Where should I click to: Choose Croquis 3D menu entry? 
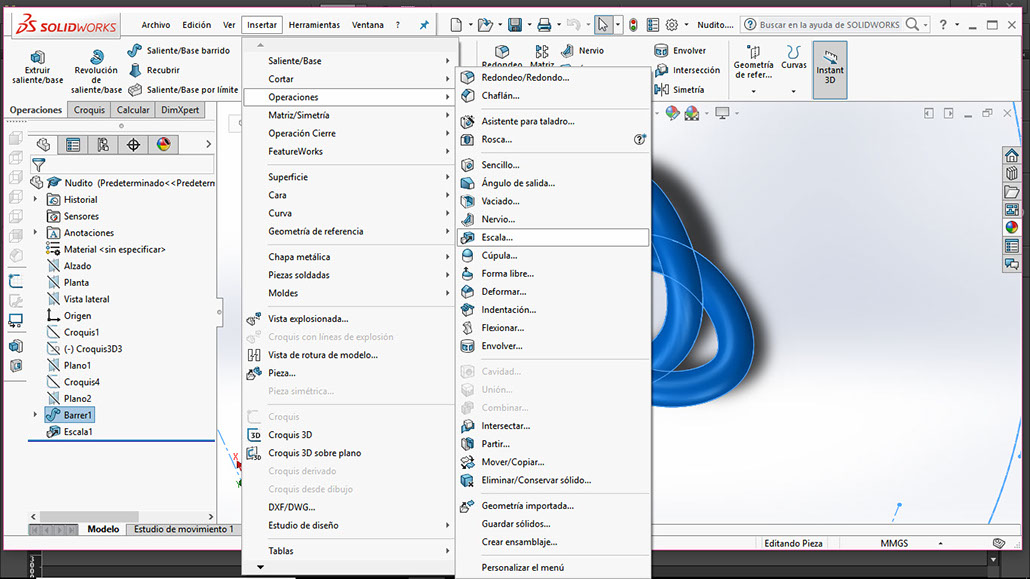click(350, 434)
